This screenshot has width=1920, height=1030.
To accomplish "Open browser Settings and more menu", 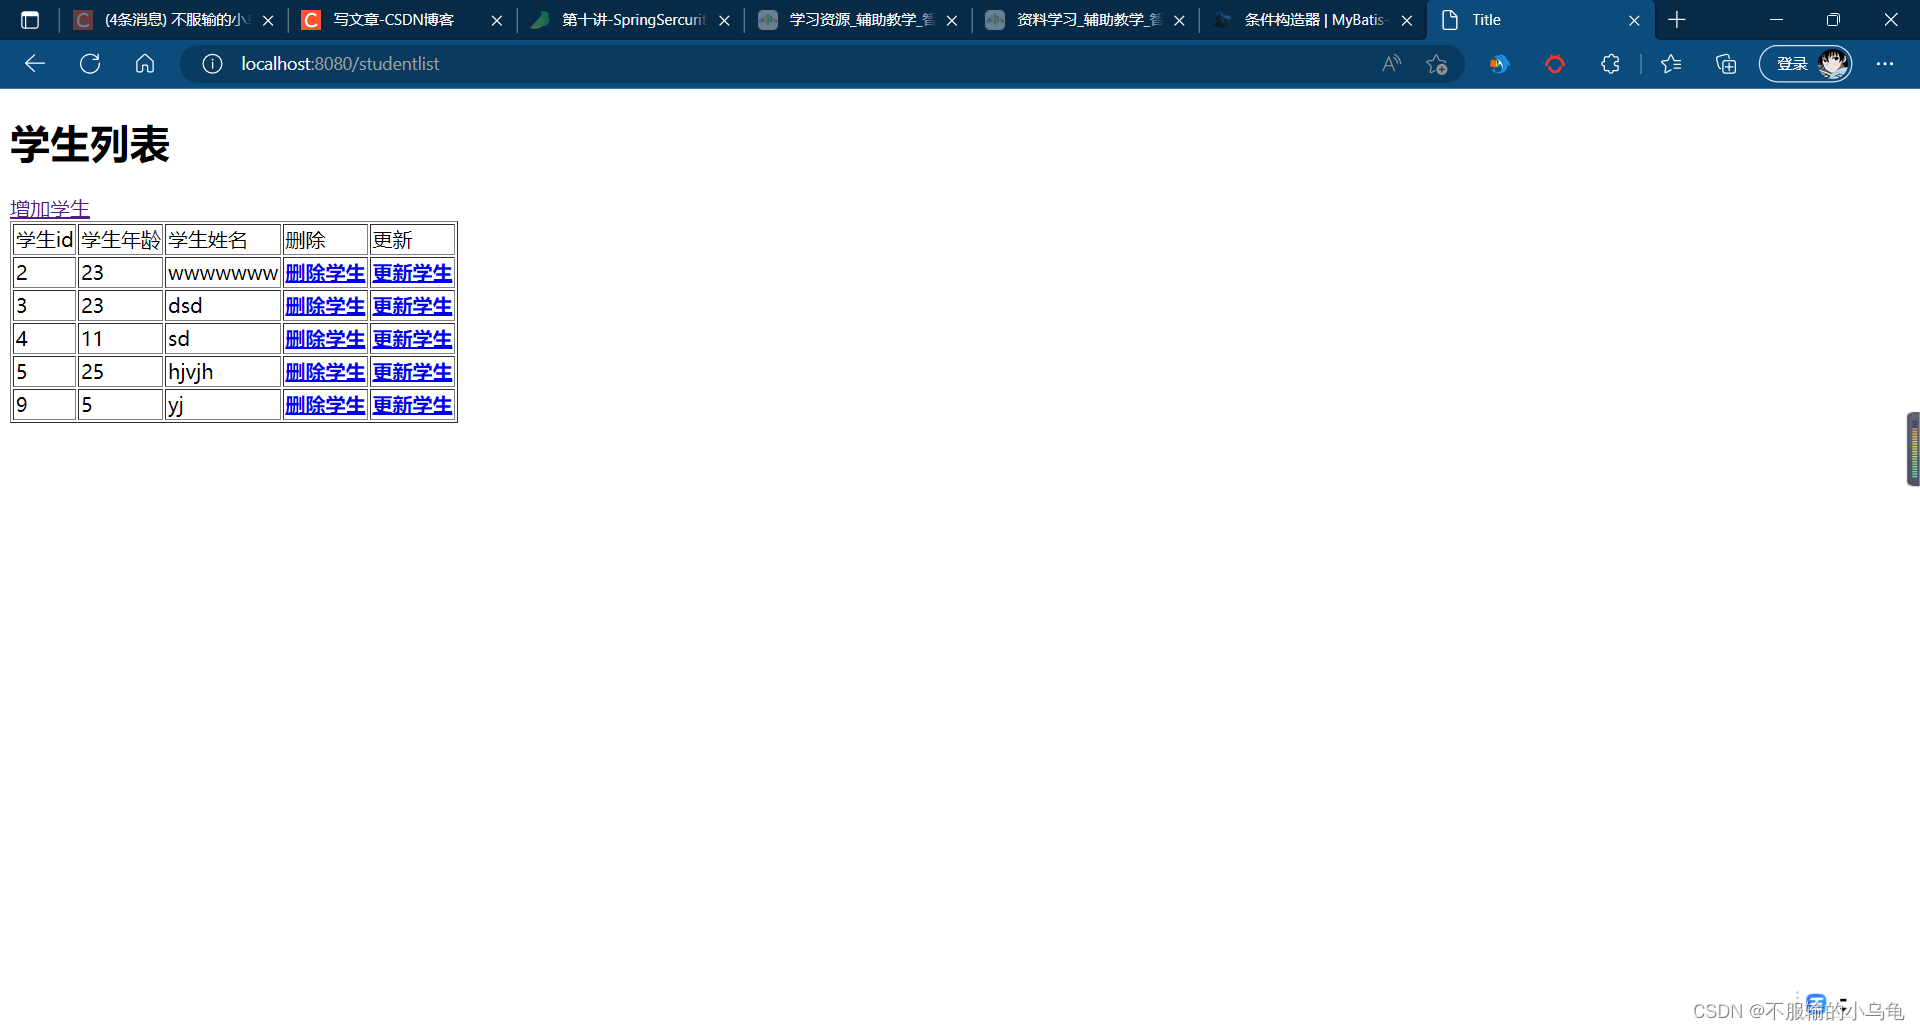I will [x=1885, y=64].
